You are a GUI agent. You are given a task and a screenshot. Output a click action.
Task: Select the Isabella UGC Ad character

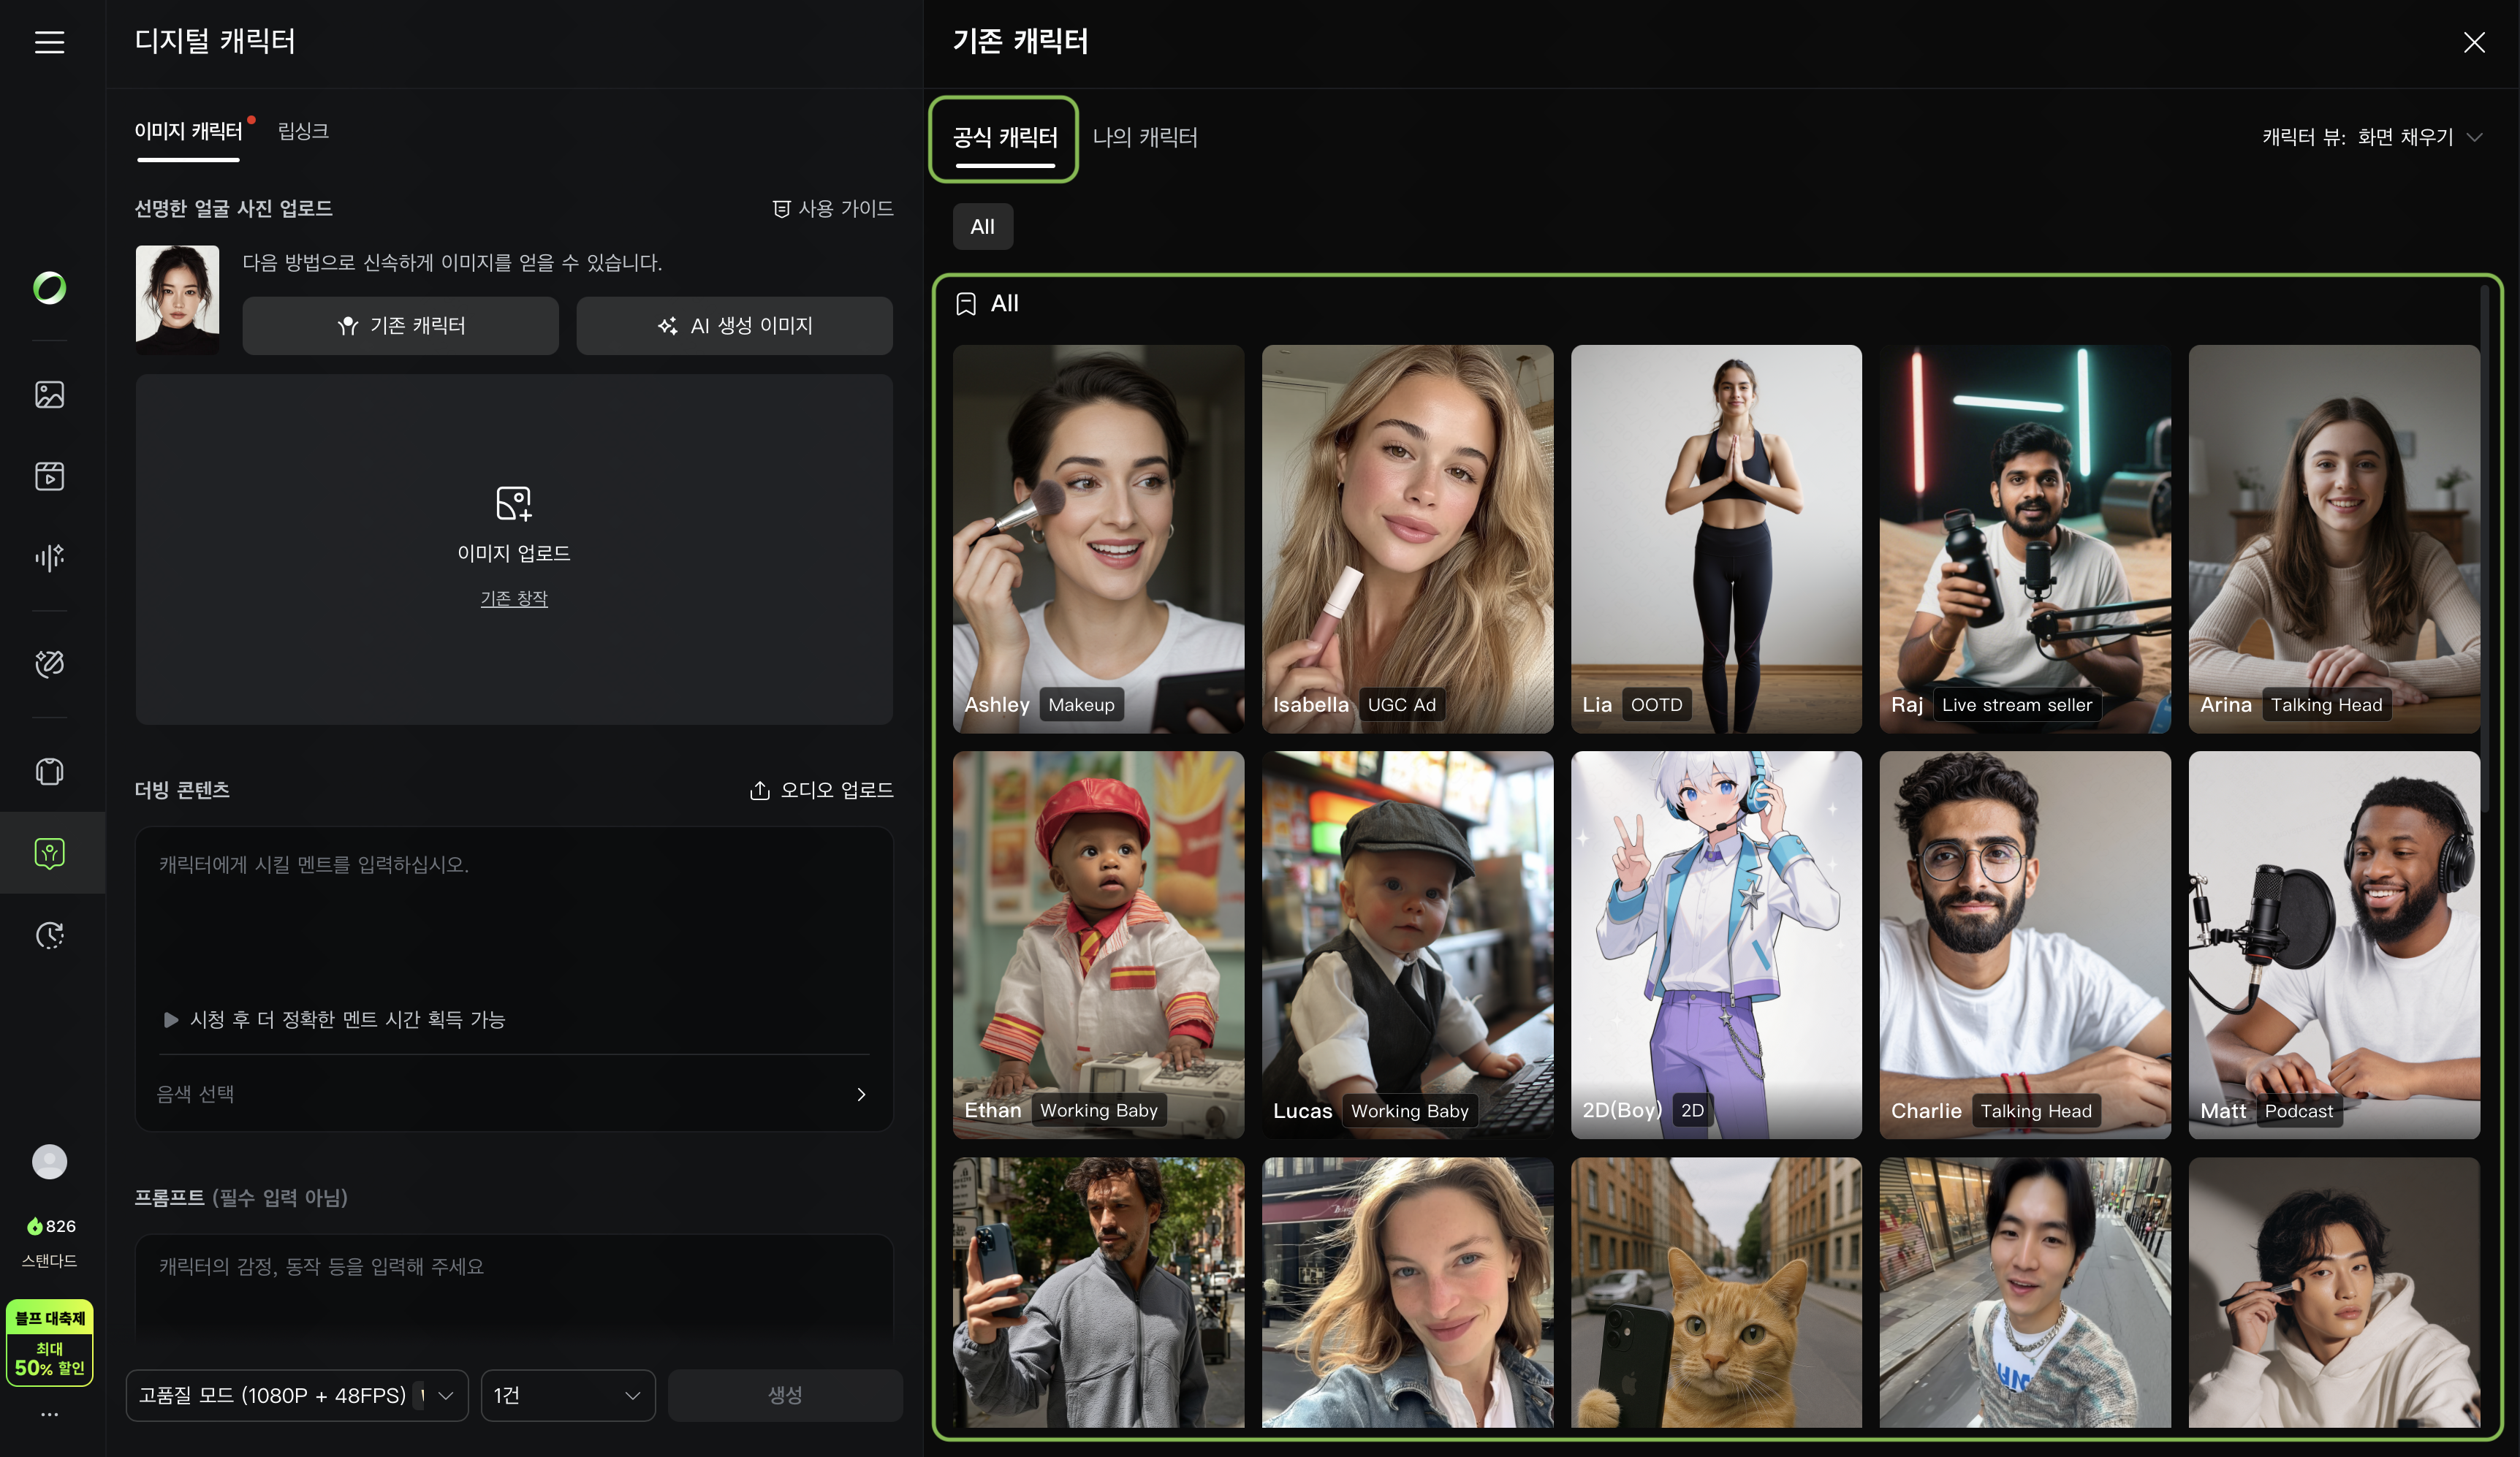1407,539
